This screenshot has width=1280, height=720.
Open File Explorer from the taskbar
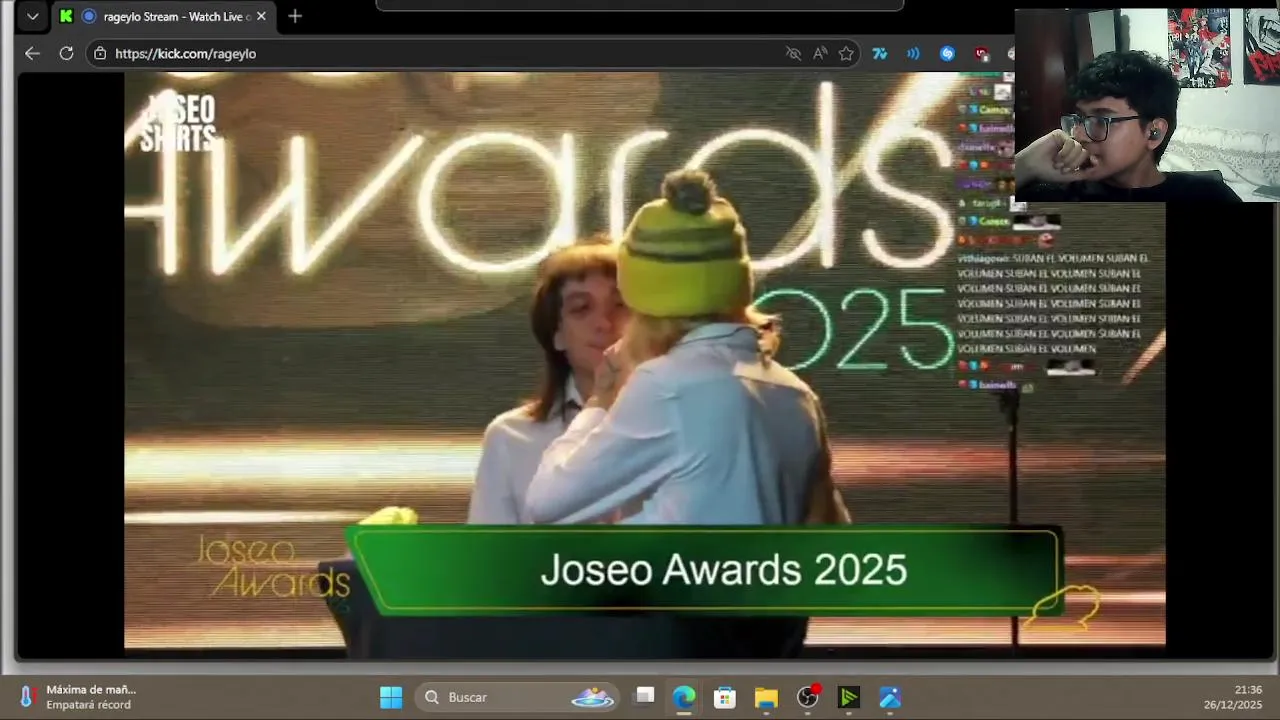pyautogui.click(x=766, y=697)
